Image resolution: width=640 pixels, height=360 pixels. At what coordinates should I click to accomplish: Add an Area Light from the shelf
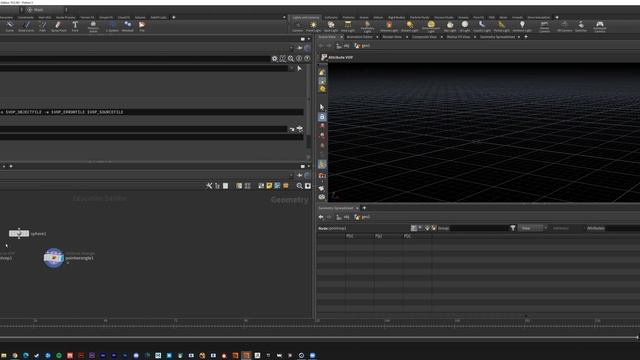pos(348,27)
